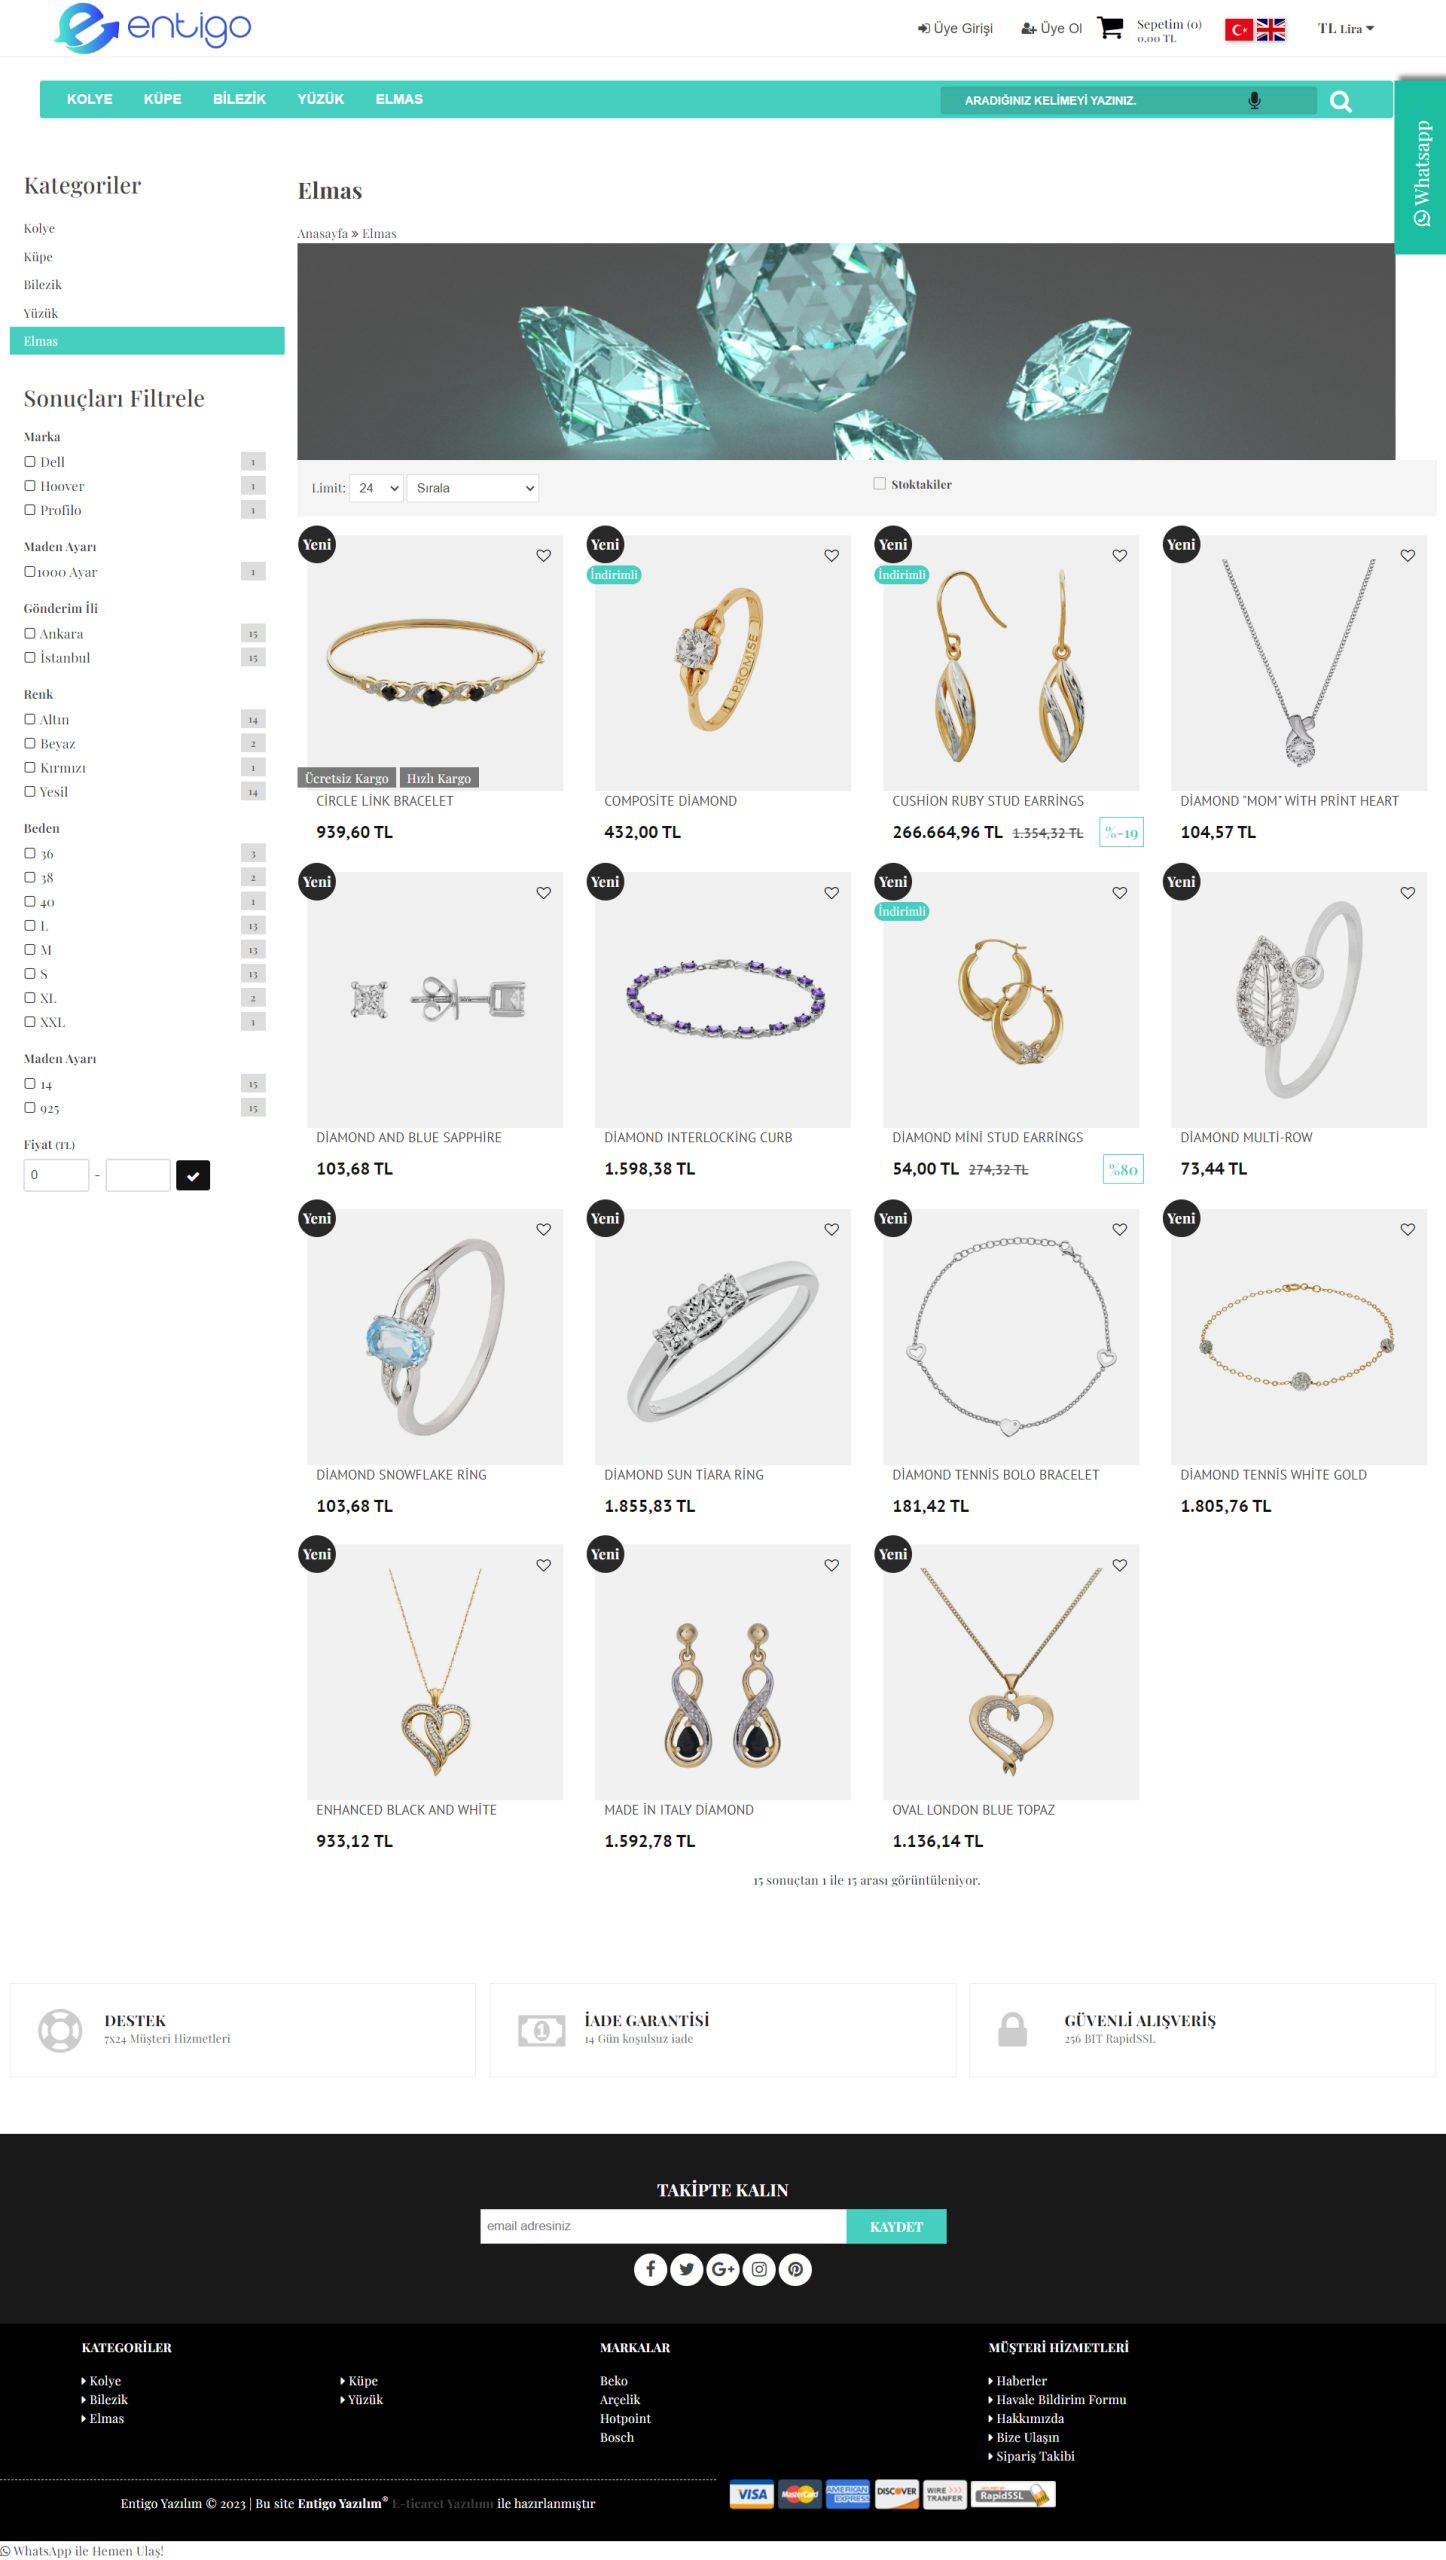Open the Limit 24 dropdown
The image size is (1446, 2560).
pyautogui.click(x=377, y=488)
